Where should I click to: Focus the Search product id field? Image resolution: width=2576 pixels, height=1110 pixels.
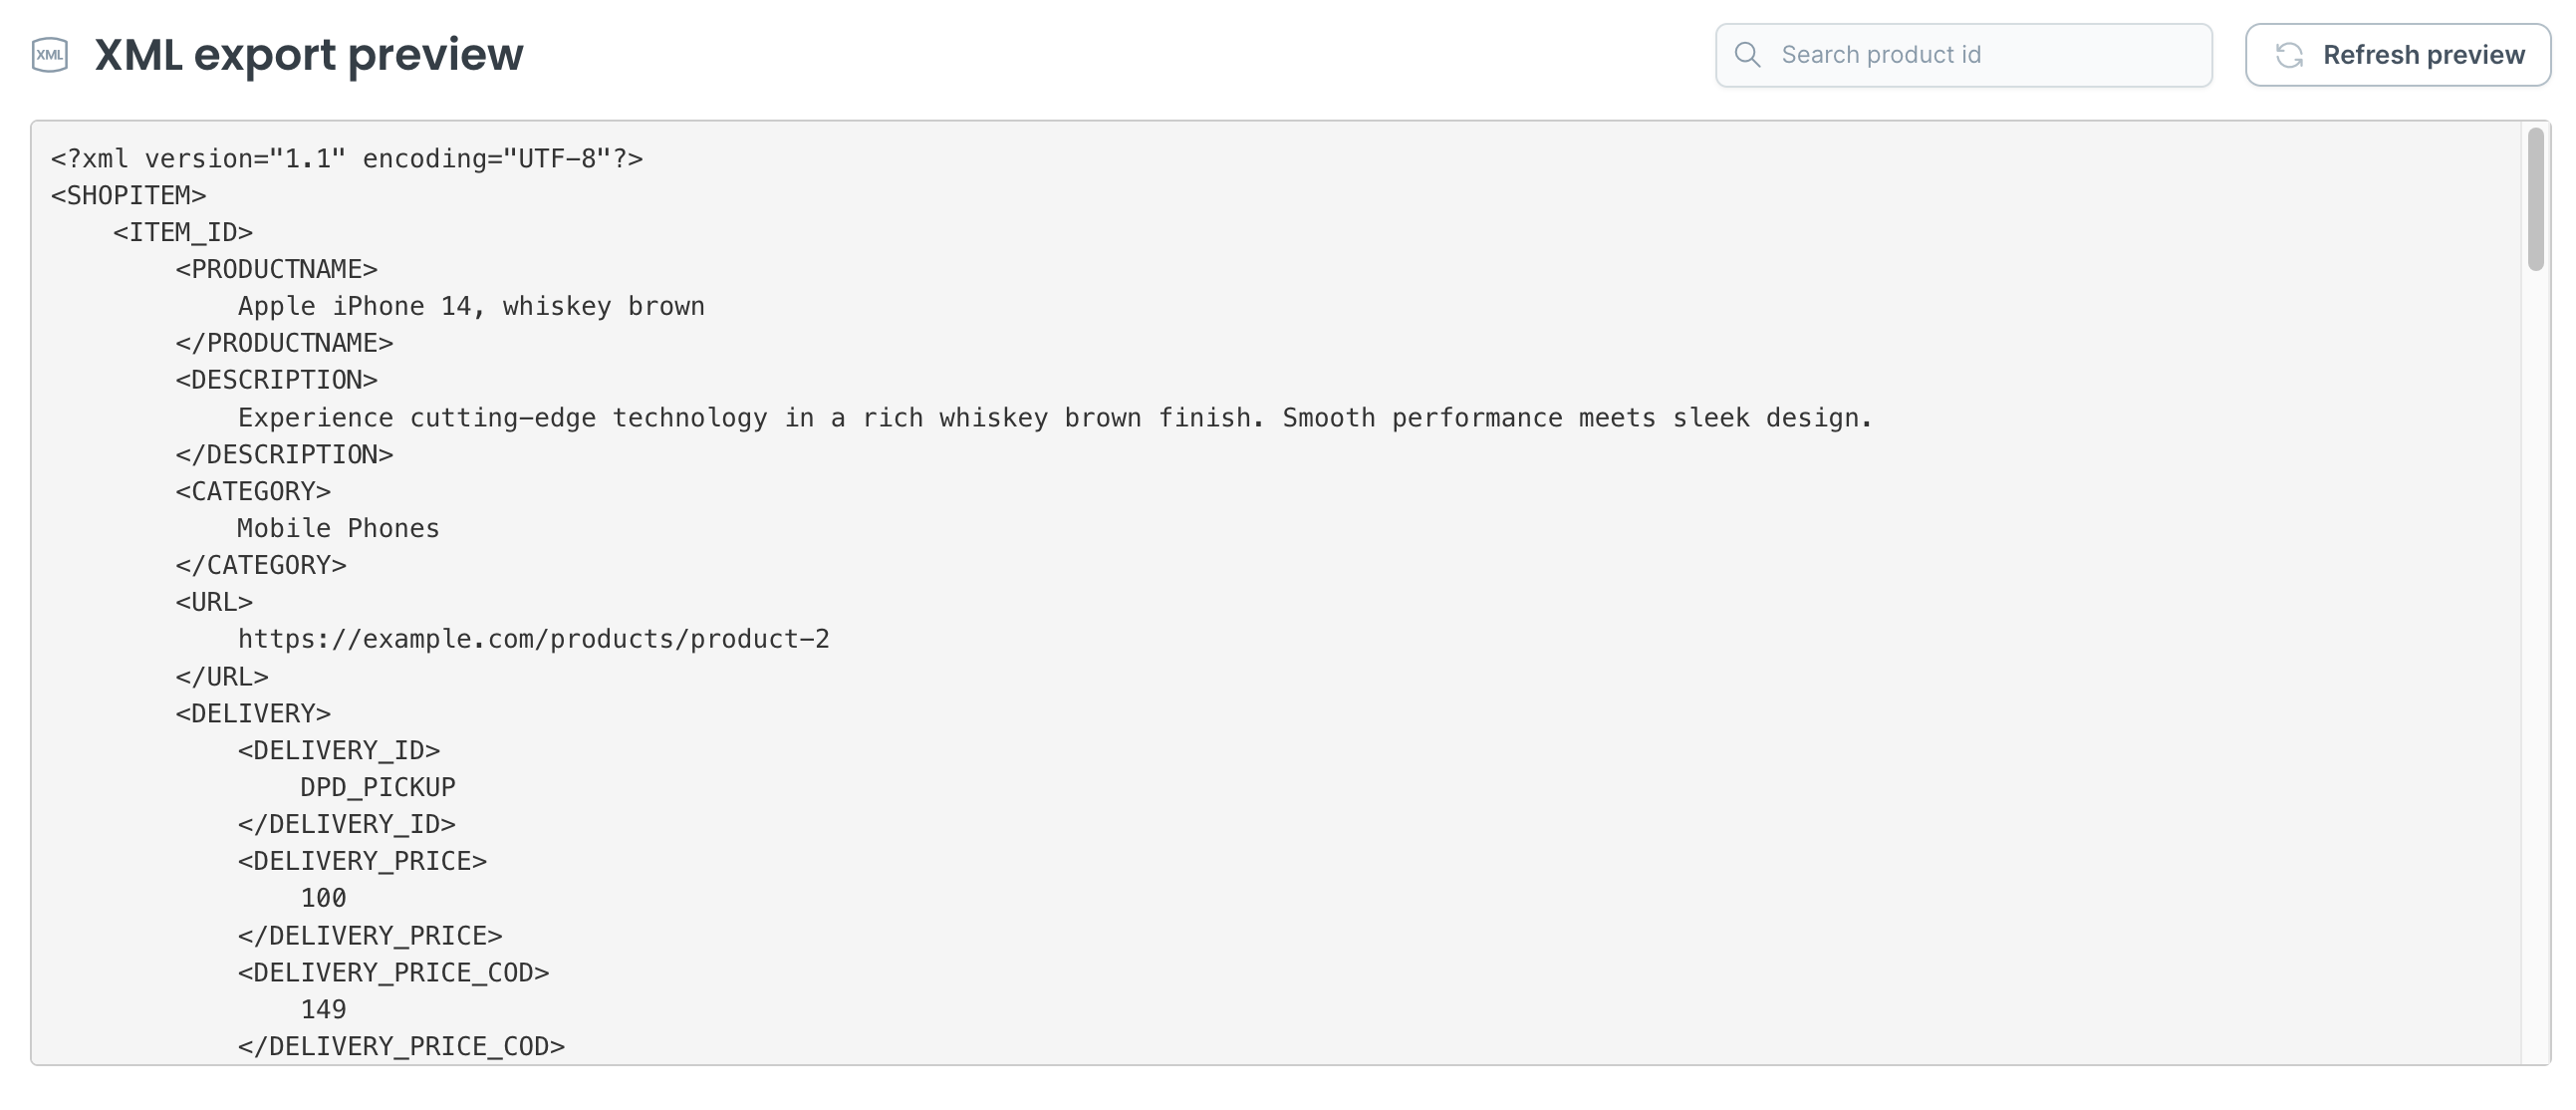(1963, 55)
